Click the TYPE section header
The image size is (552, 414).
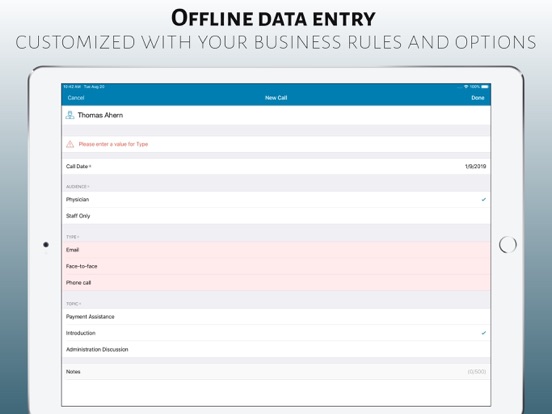point(72,237)
